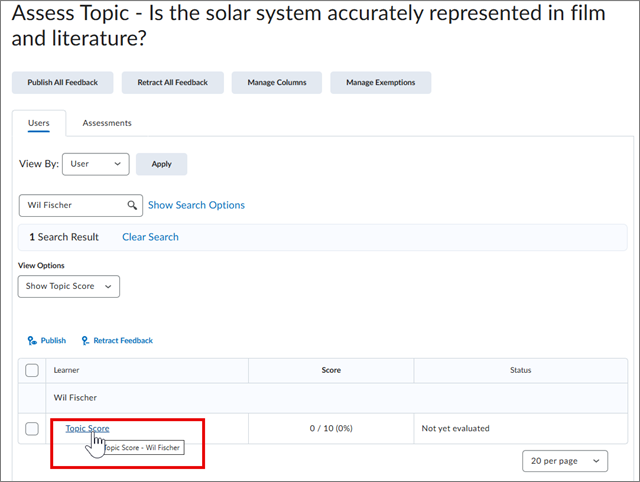Click the Publish key icon

click(32, 341)
